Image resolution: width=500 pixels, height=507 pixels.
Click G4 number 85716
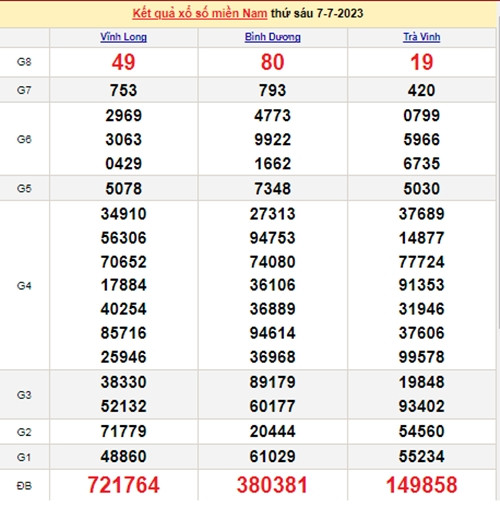point(124,333)
